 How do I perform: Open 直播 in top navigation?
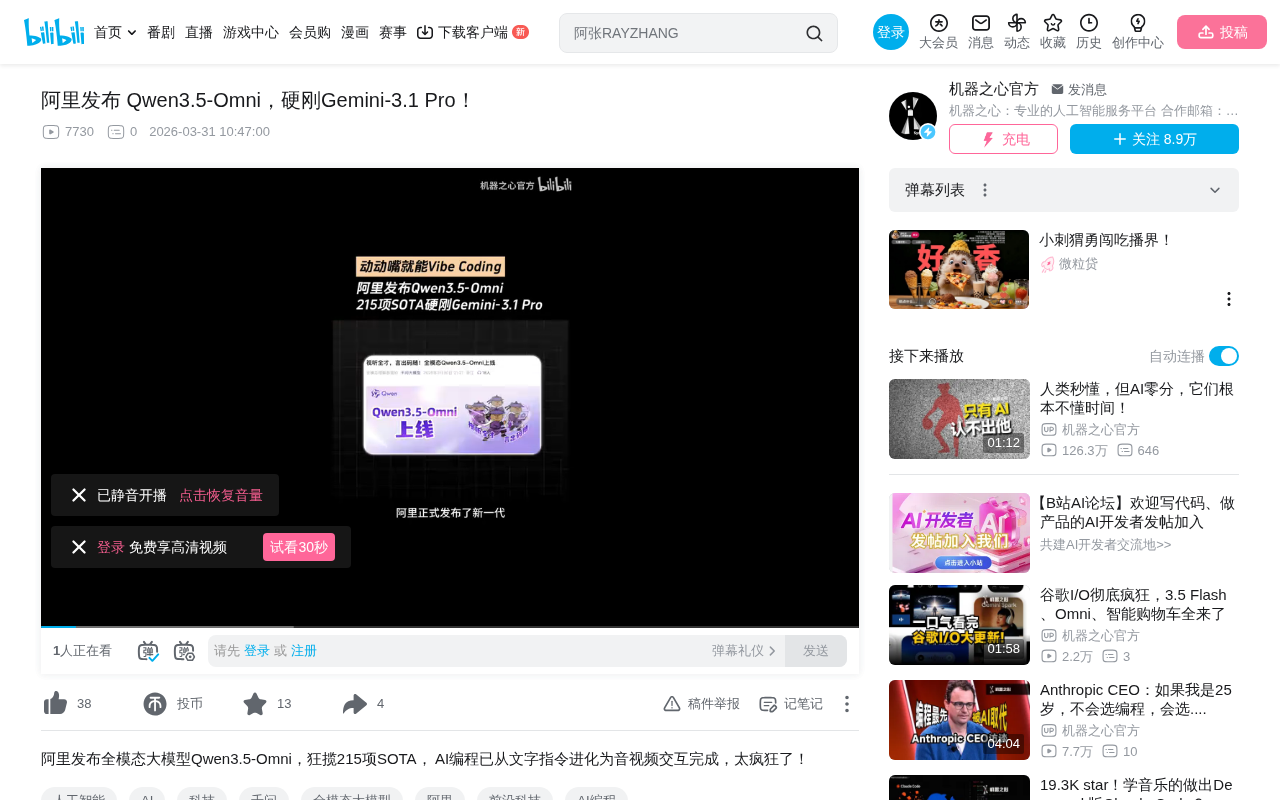tap(199, 32)
